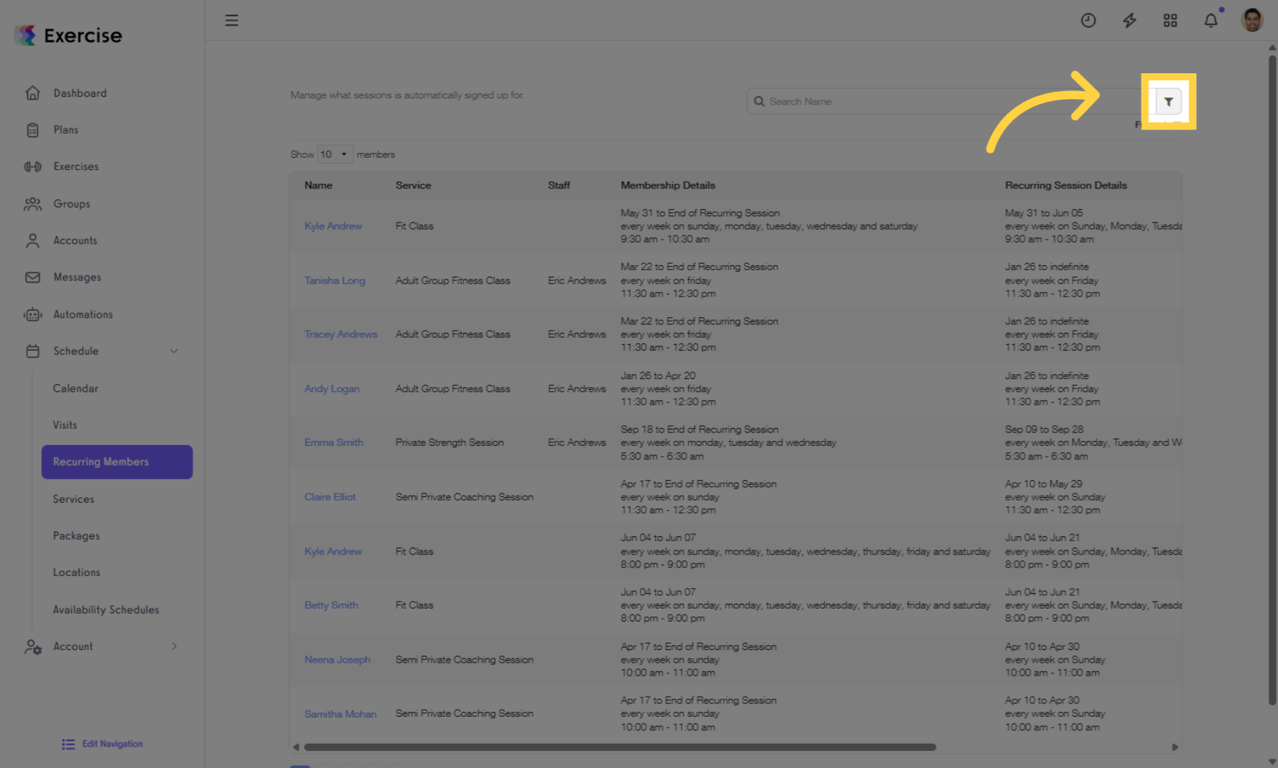This screenshot has width=1278, height=768.
Task: Select Automations in the sidebar
Action: [87, 314]
